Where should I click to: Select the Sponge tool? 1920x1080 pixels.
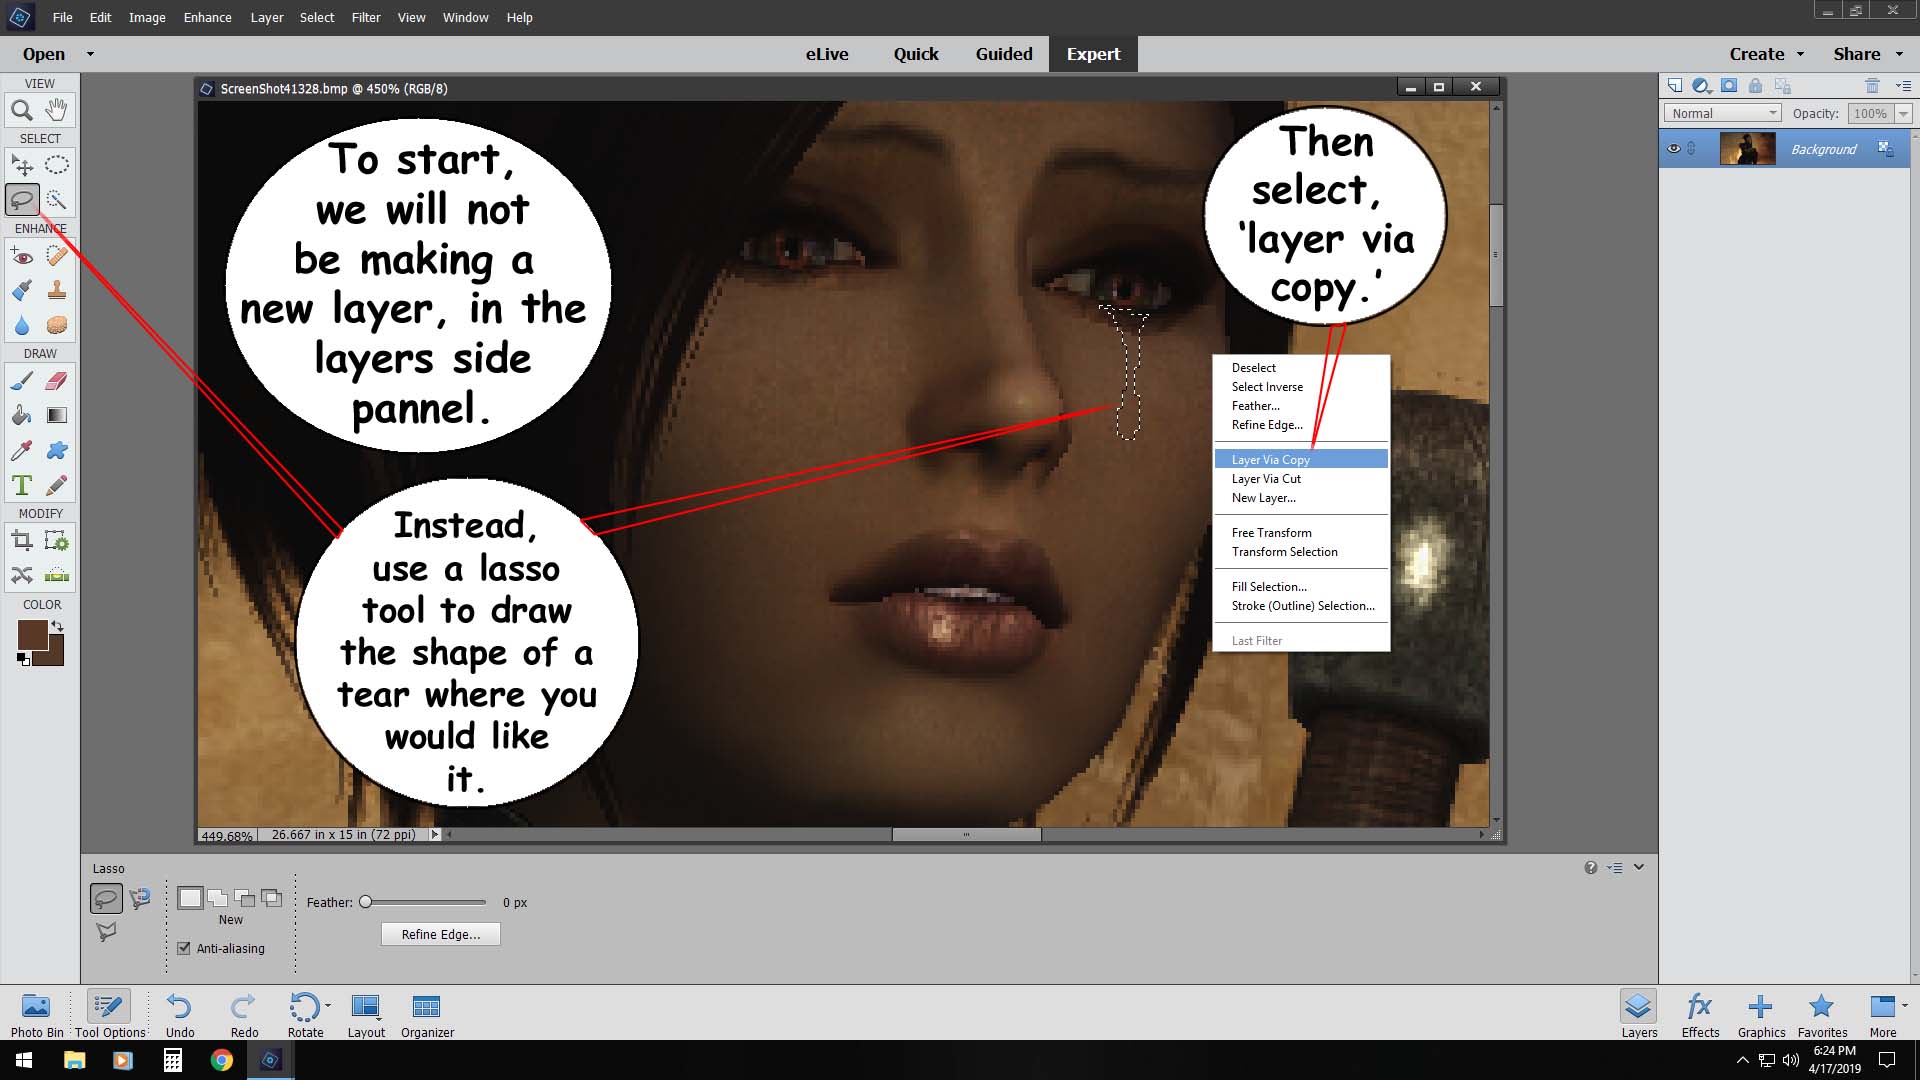tap(57, 326)
